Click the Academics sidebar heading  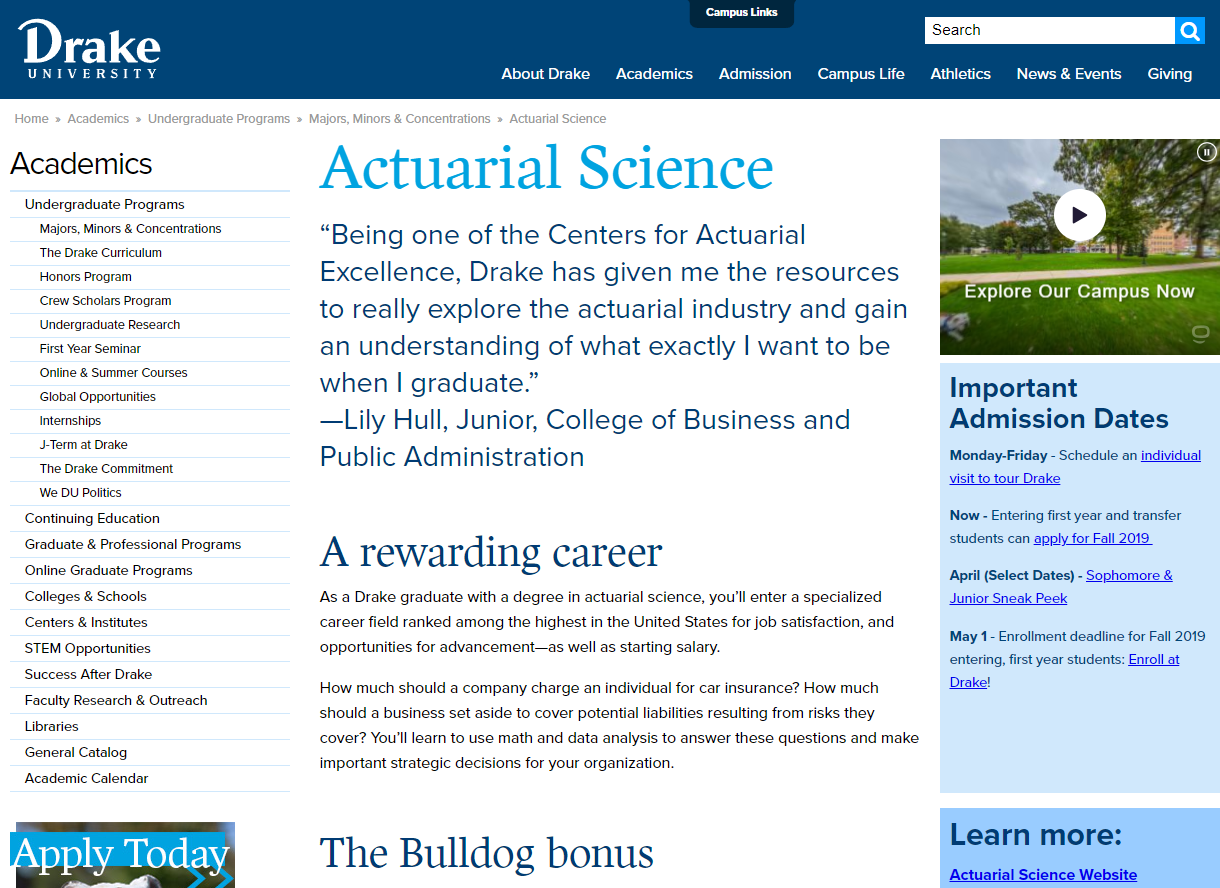81,164
